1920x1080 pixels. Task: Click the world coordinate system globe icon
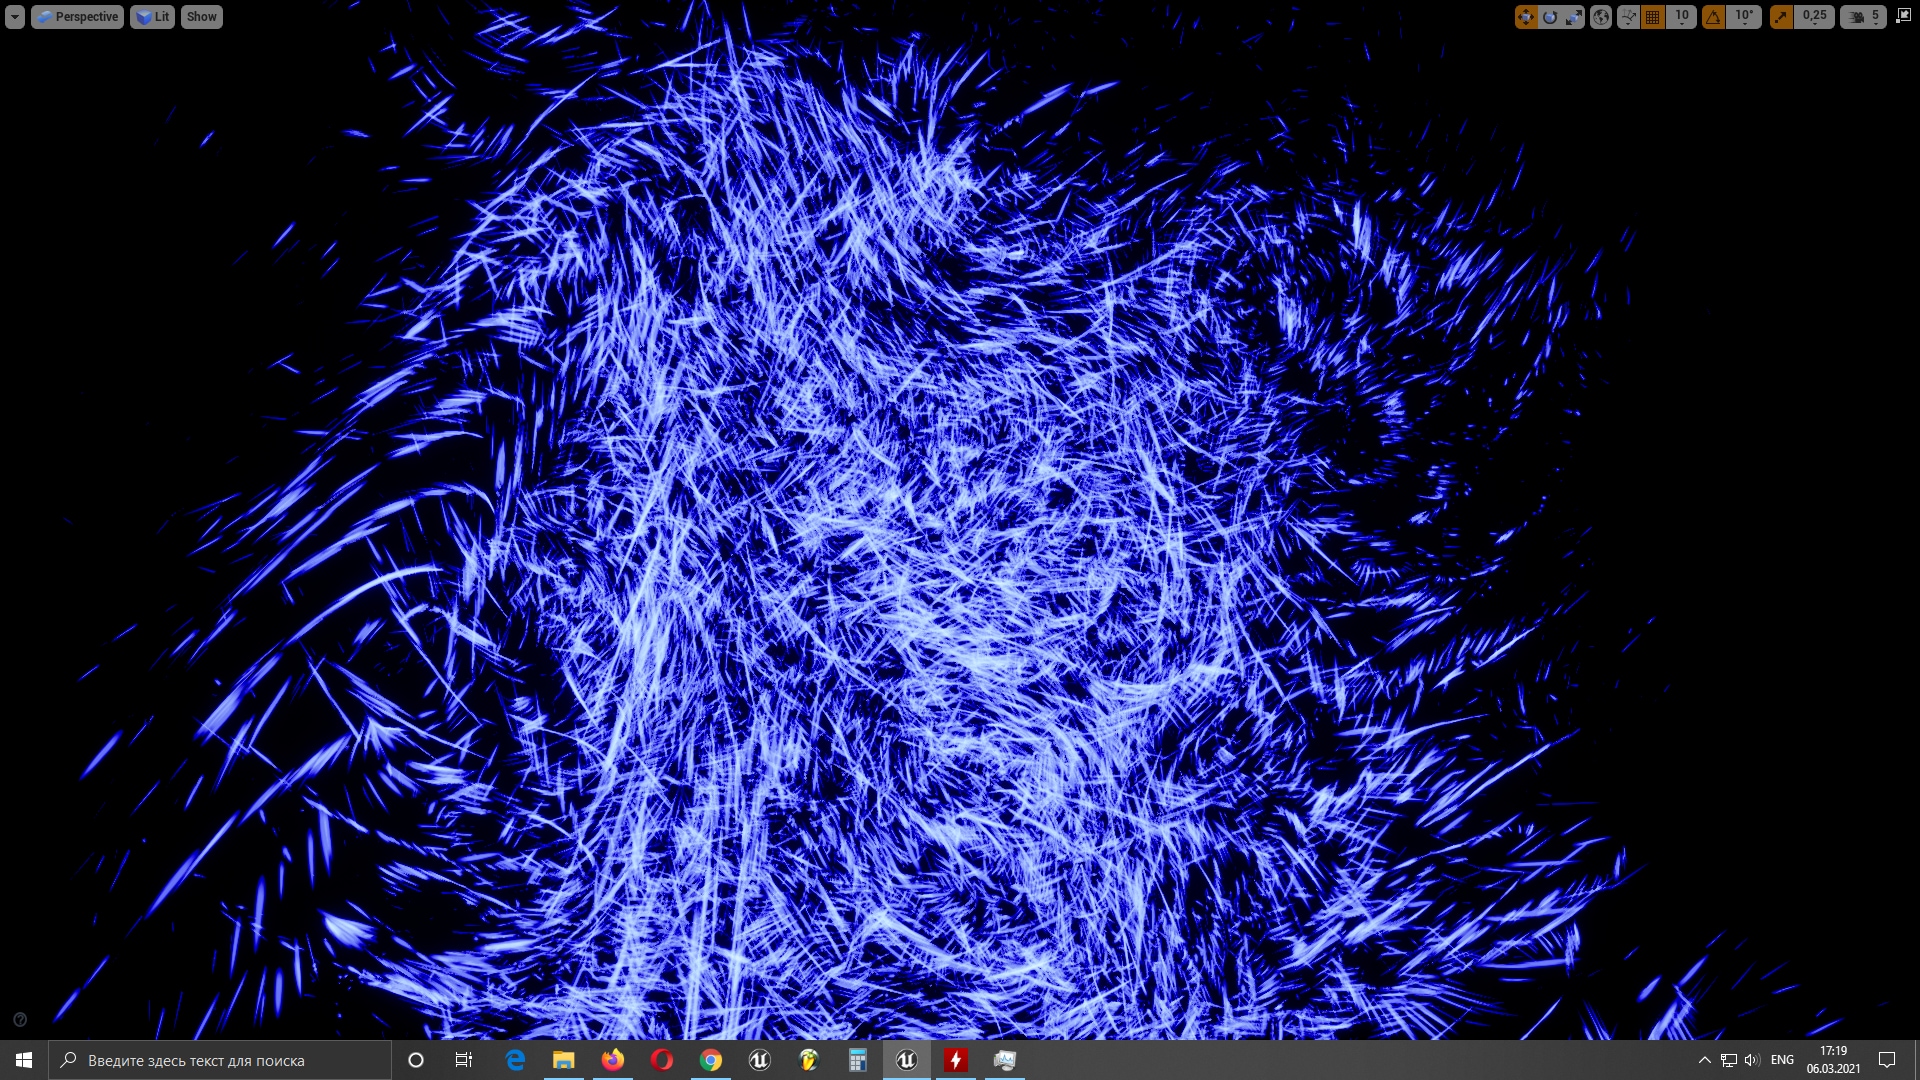click(1601, 17)
